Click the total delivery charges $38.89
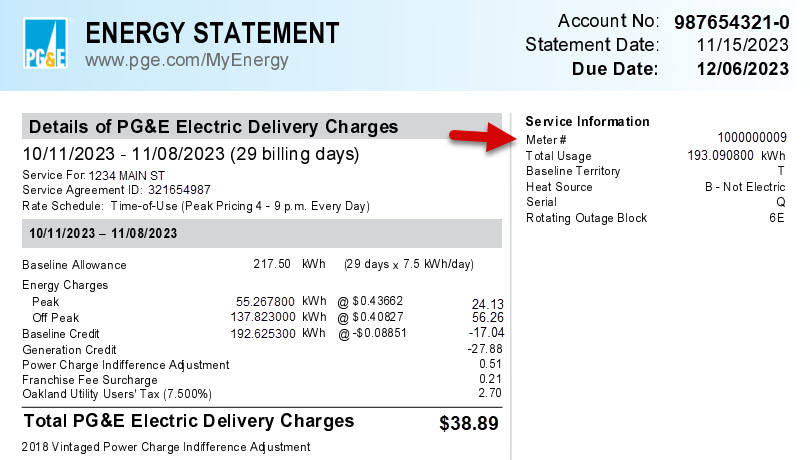 pyautogui.click(x=470, y=424)
